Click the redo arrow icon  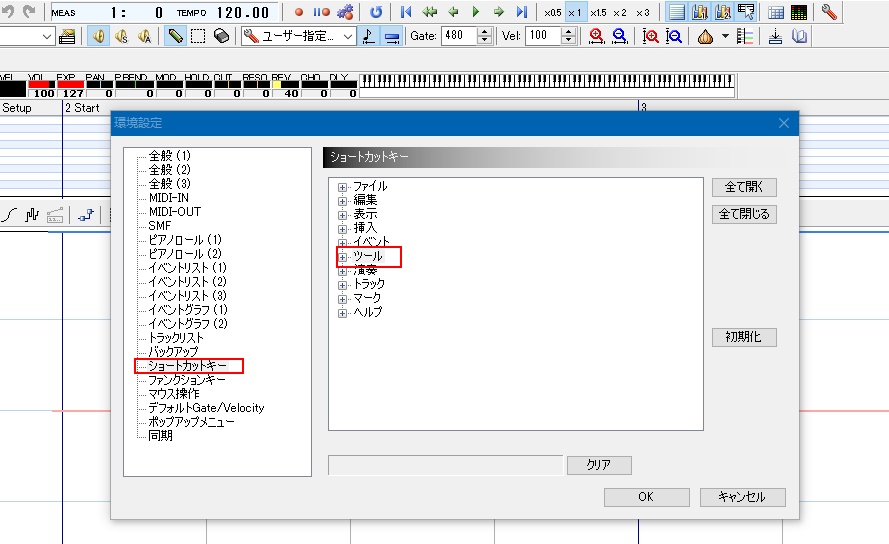(29, 11)
